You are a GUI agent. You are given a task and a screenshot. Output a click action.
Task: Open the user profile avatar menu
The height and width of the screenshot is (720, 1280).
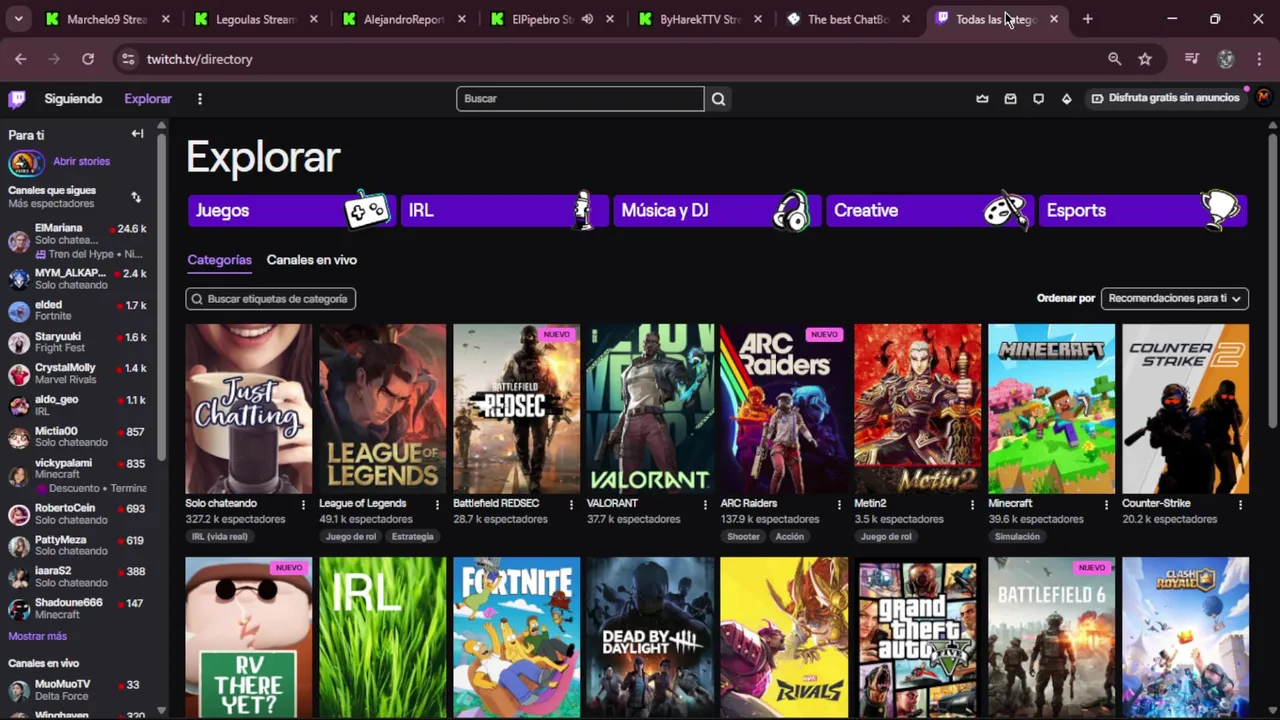click(1264, 97)
